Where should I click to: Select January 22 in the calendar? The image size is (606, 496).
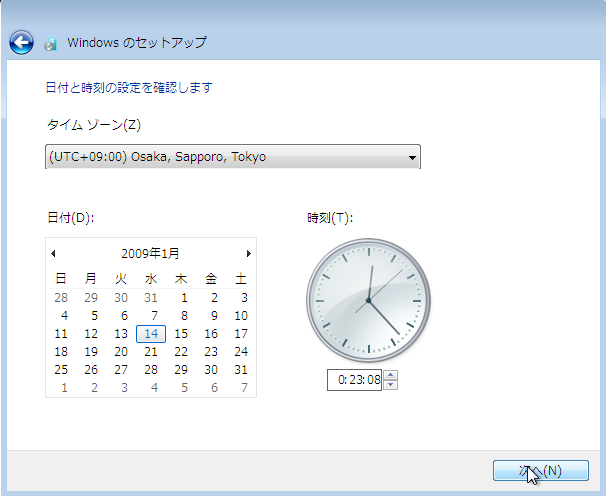(x=181, y=351)
